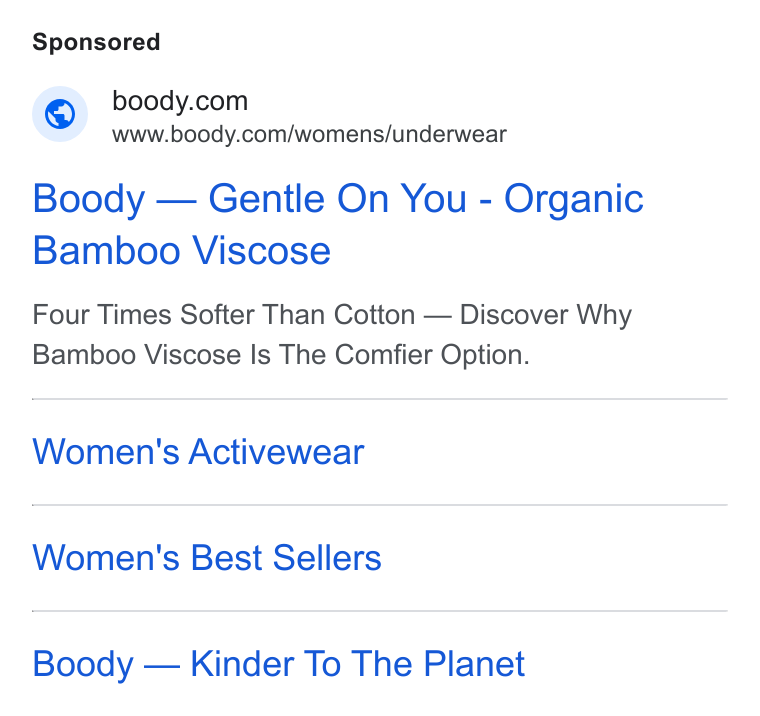
Task: Click the Four Times Softer Than Cotton description
Action: [332, 334]
